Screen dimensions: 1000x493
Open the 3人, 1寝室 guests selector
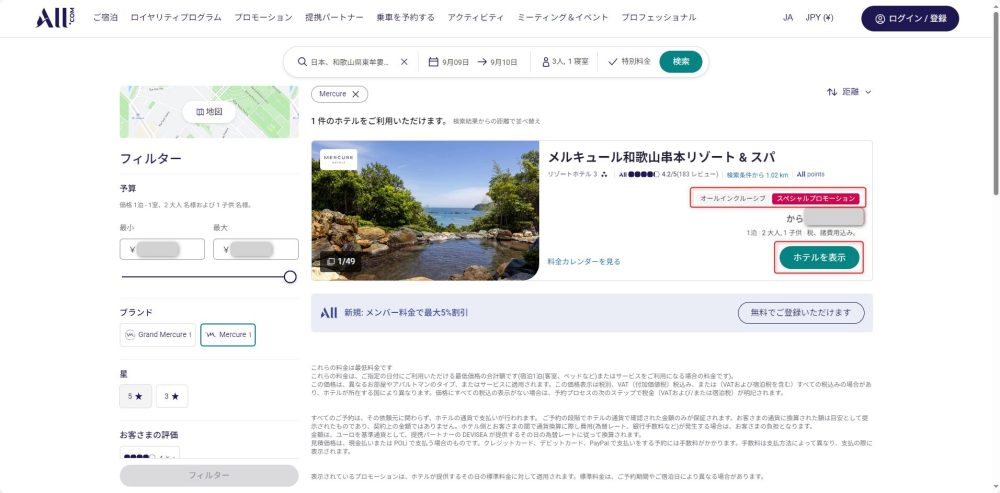click(x=565, y=62)
